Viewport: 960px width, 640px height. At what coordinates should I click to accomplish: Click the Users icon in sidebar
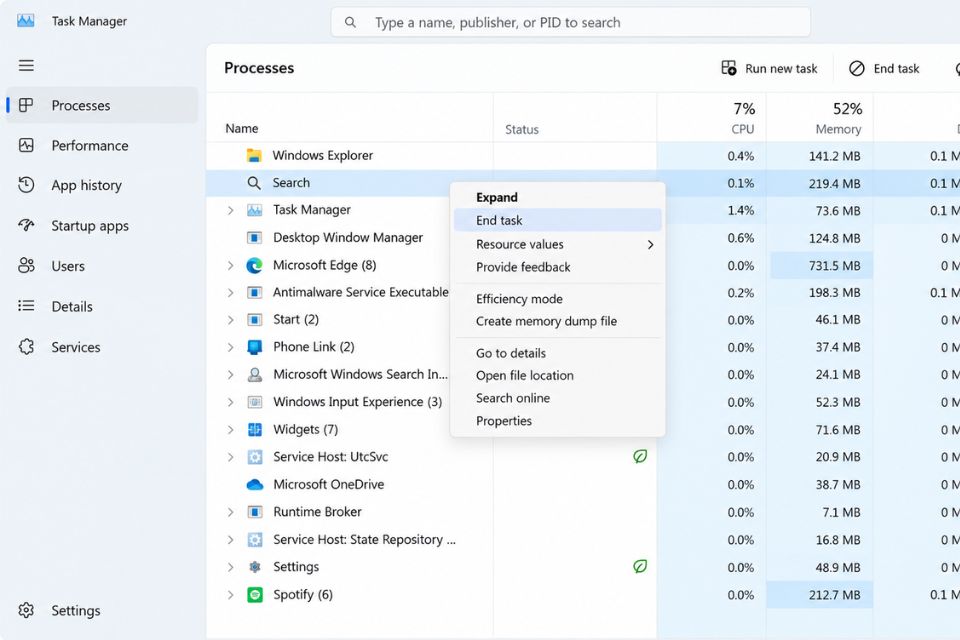click(26, 266)
